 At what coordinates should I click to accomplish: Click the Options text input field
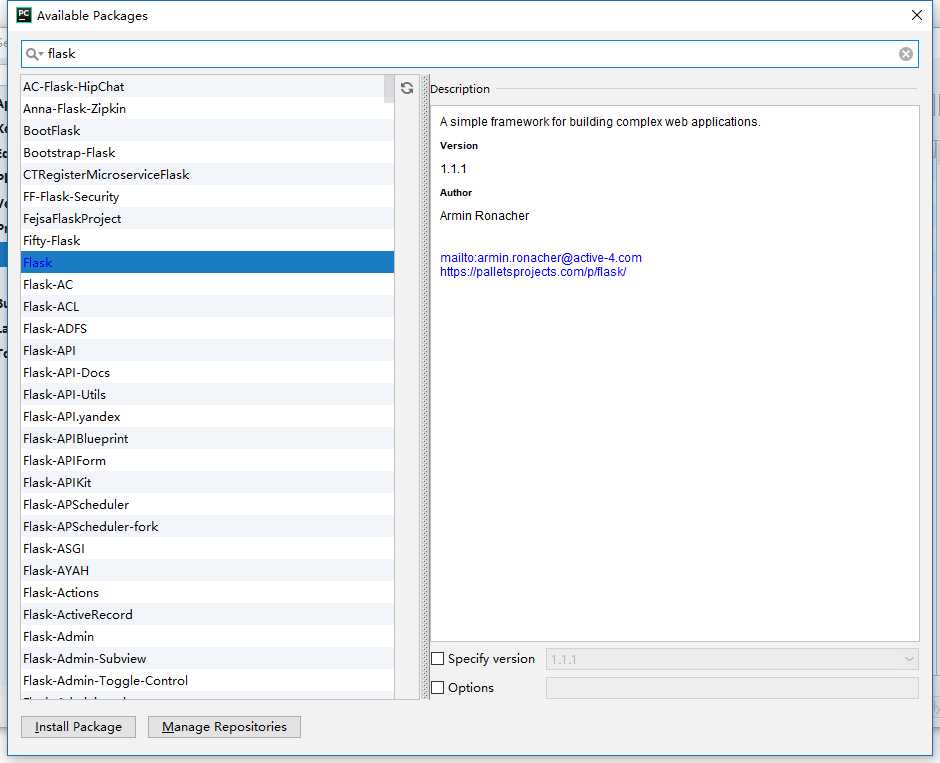click(732, 688)
